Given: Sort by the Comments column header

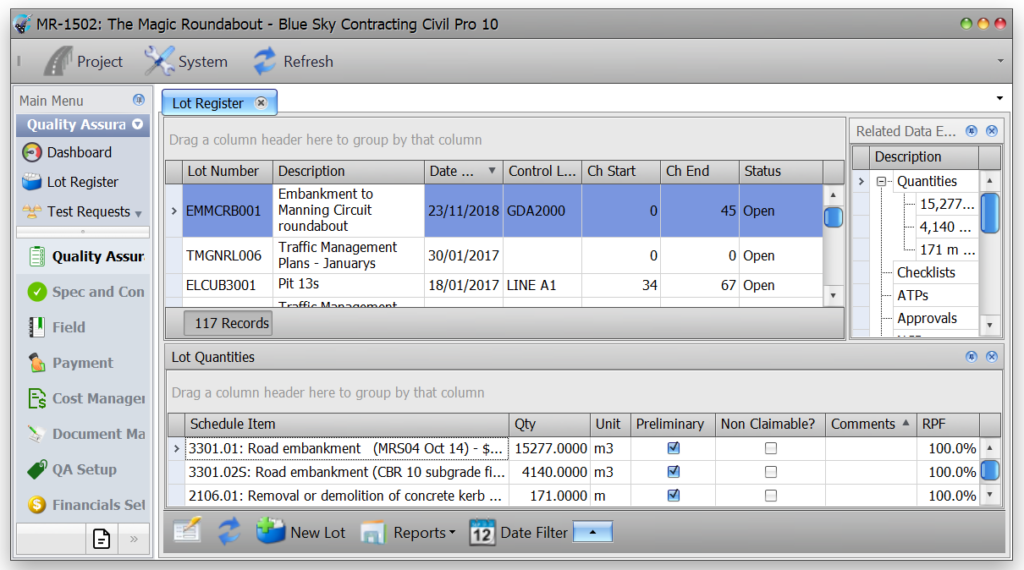Looking at the screenshot, I should 871,424.
